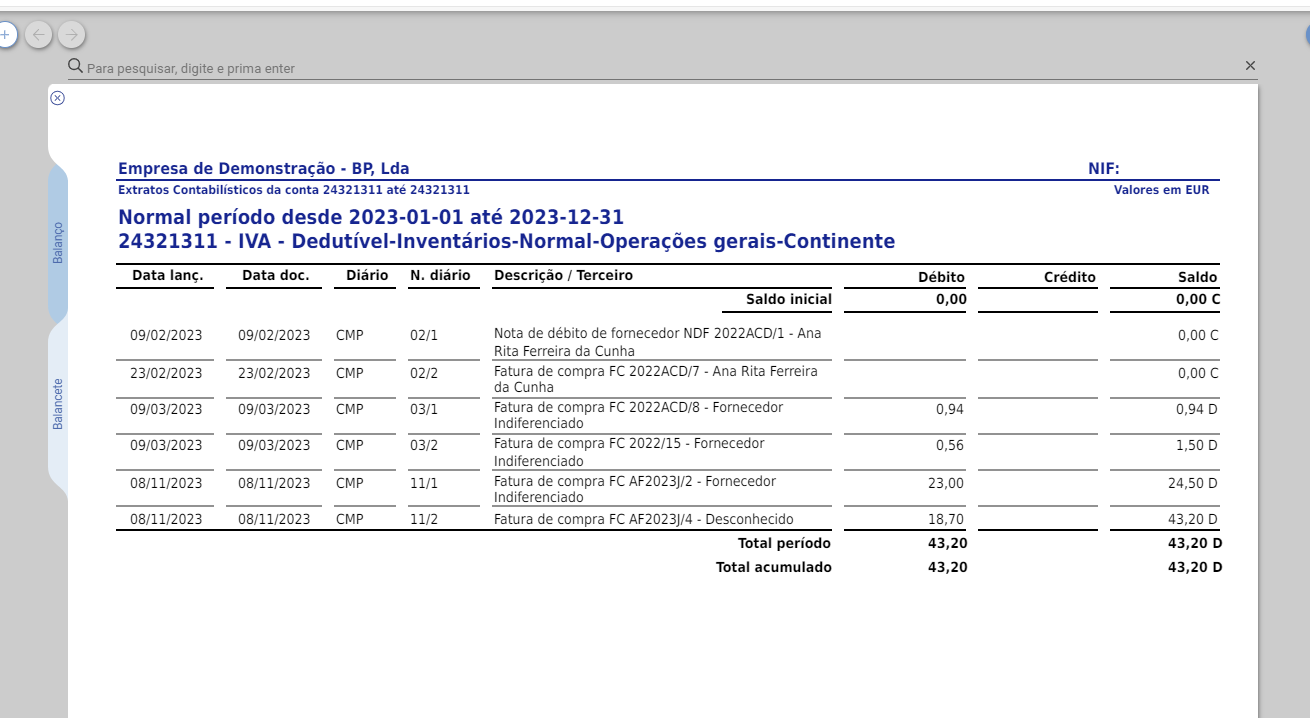Close the report with circled X icon

pyautogui.click(x=57, y=97)
